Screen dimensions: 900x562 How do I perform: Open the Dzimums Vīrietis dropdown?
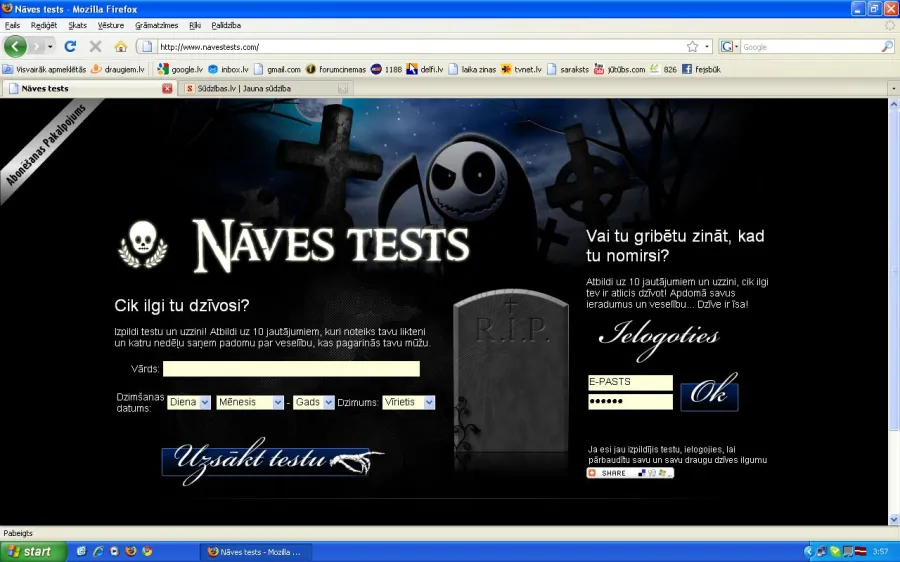click(x=409, y=402)
